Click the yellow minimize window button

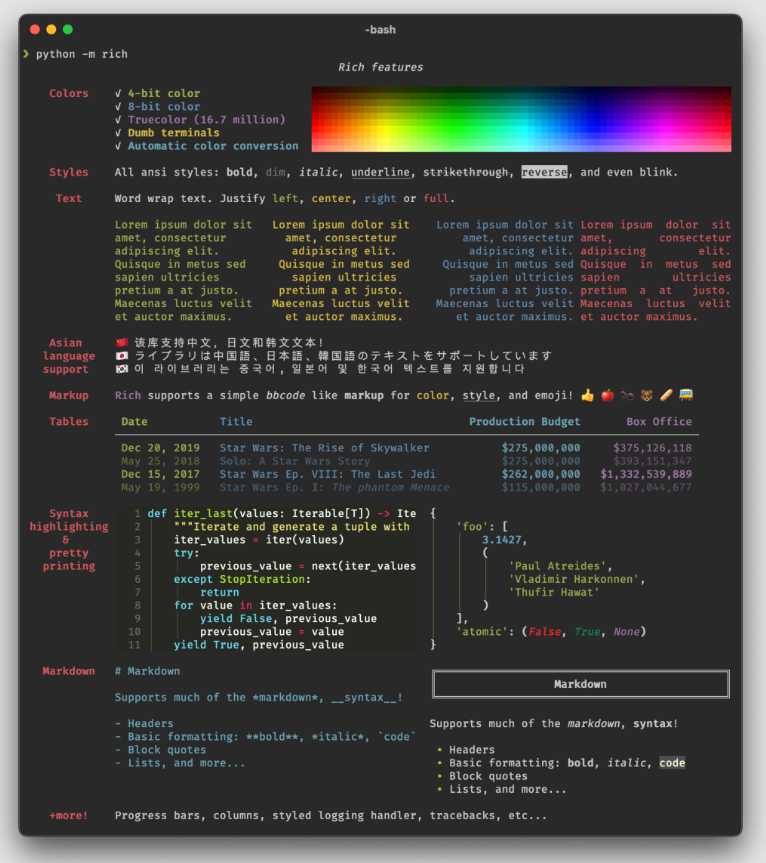51,29
